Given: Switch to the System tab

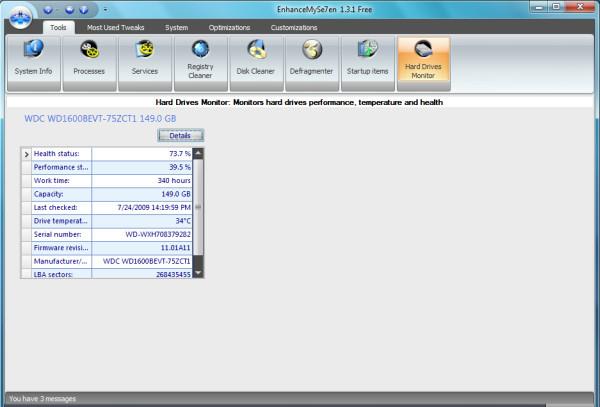Looking at the screenshot, I should (176, 27).
